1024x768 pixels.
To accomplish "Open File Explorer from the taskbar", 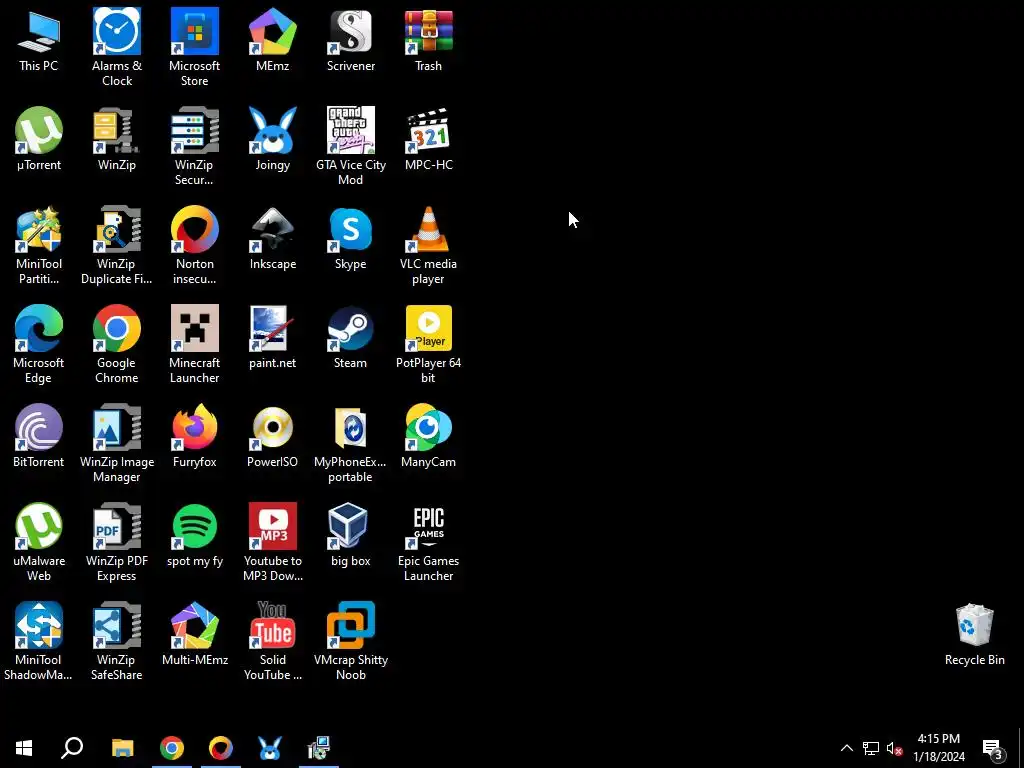I will (x=123, y=748).
